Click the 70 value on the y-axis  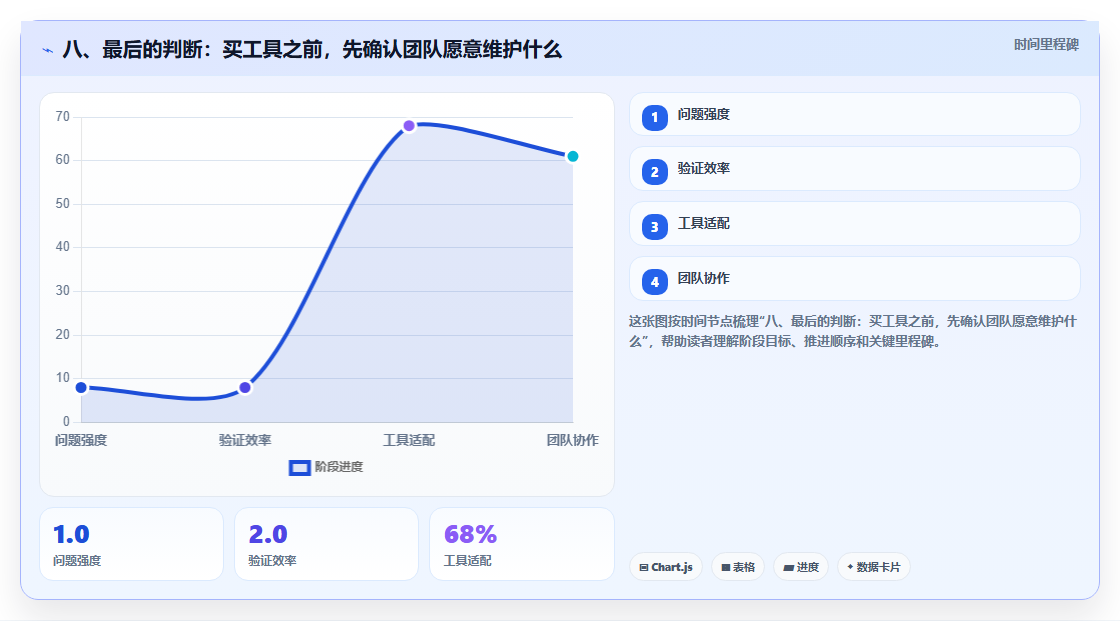click(63, 116)
